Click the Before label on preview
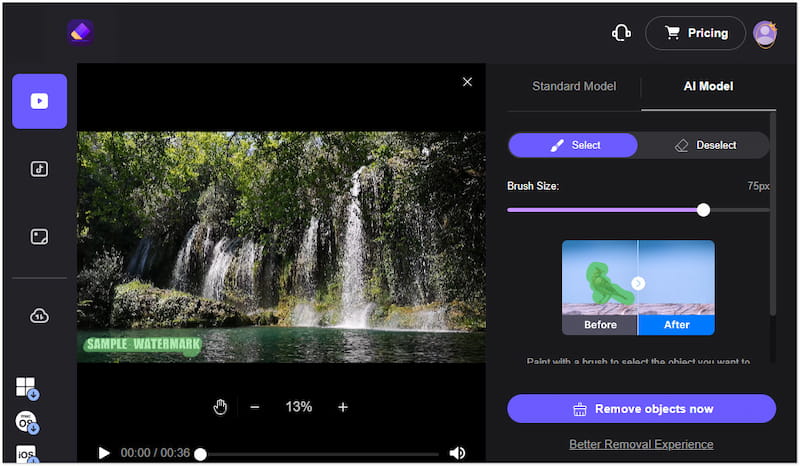 point(600,325)
